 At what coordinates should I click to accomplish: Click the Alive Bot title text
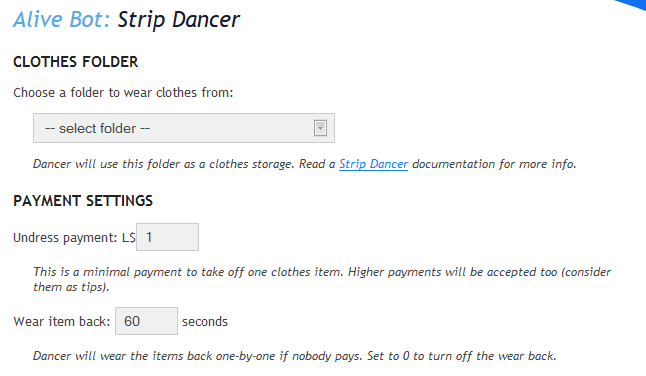click(x=61, y=19)
